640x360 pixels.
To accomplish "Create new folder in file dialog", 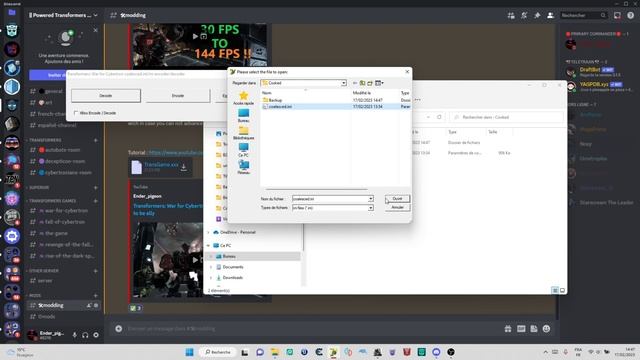I will point(370,83).
